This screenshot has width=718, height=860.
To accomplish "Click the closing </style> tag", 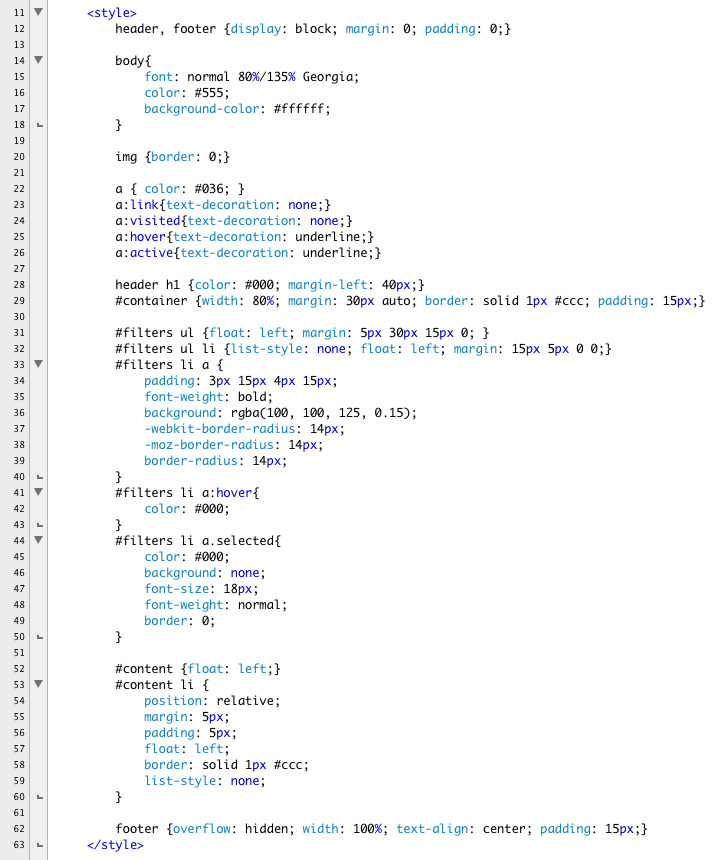I will coord(115,845).
